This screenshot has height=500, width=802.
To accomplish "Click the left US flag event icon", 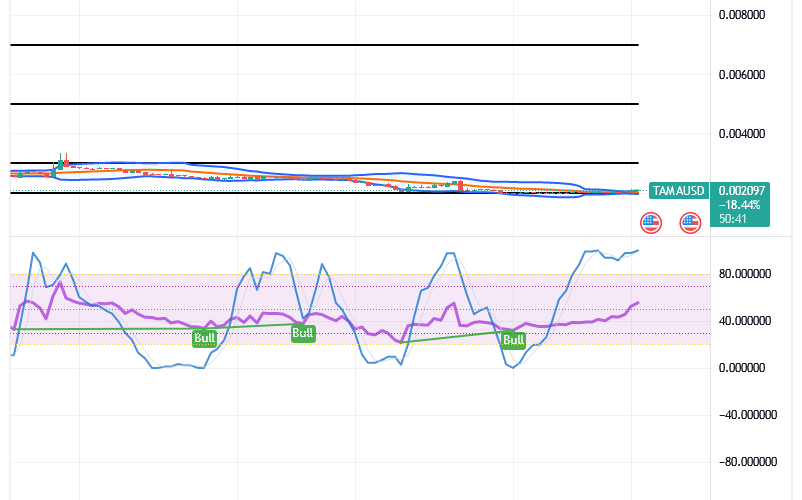I will pos(651,223).
